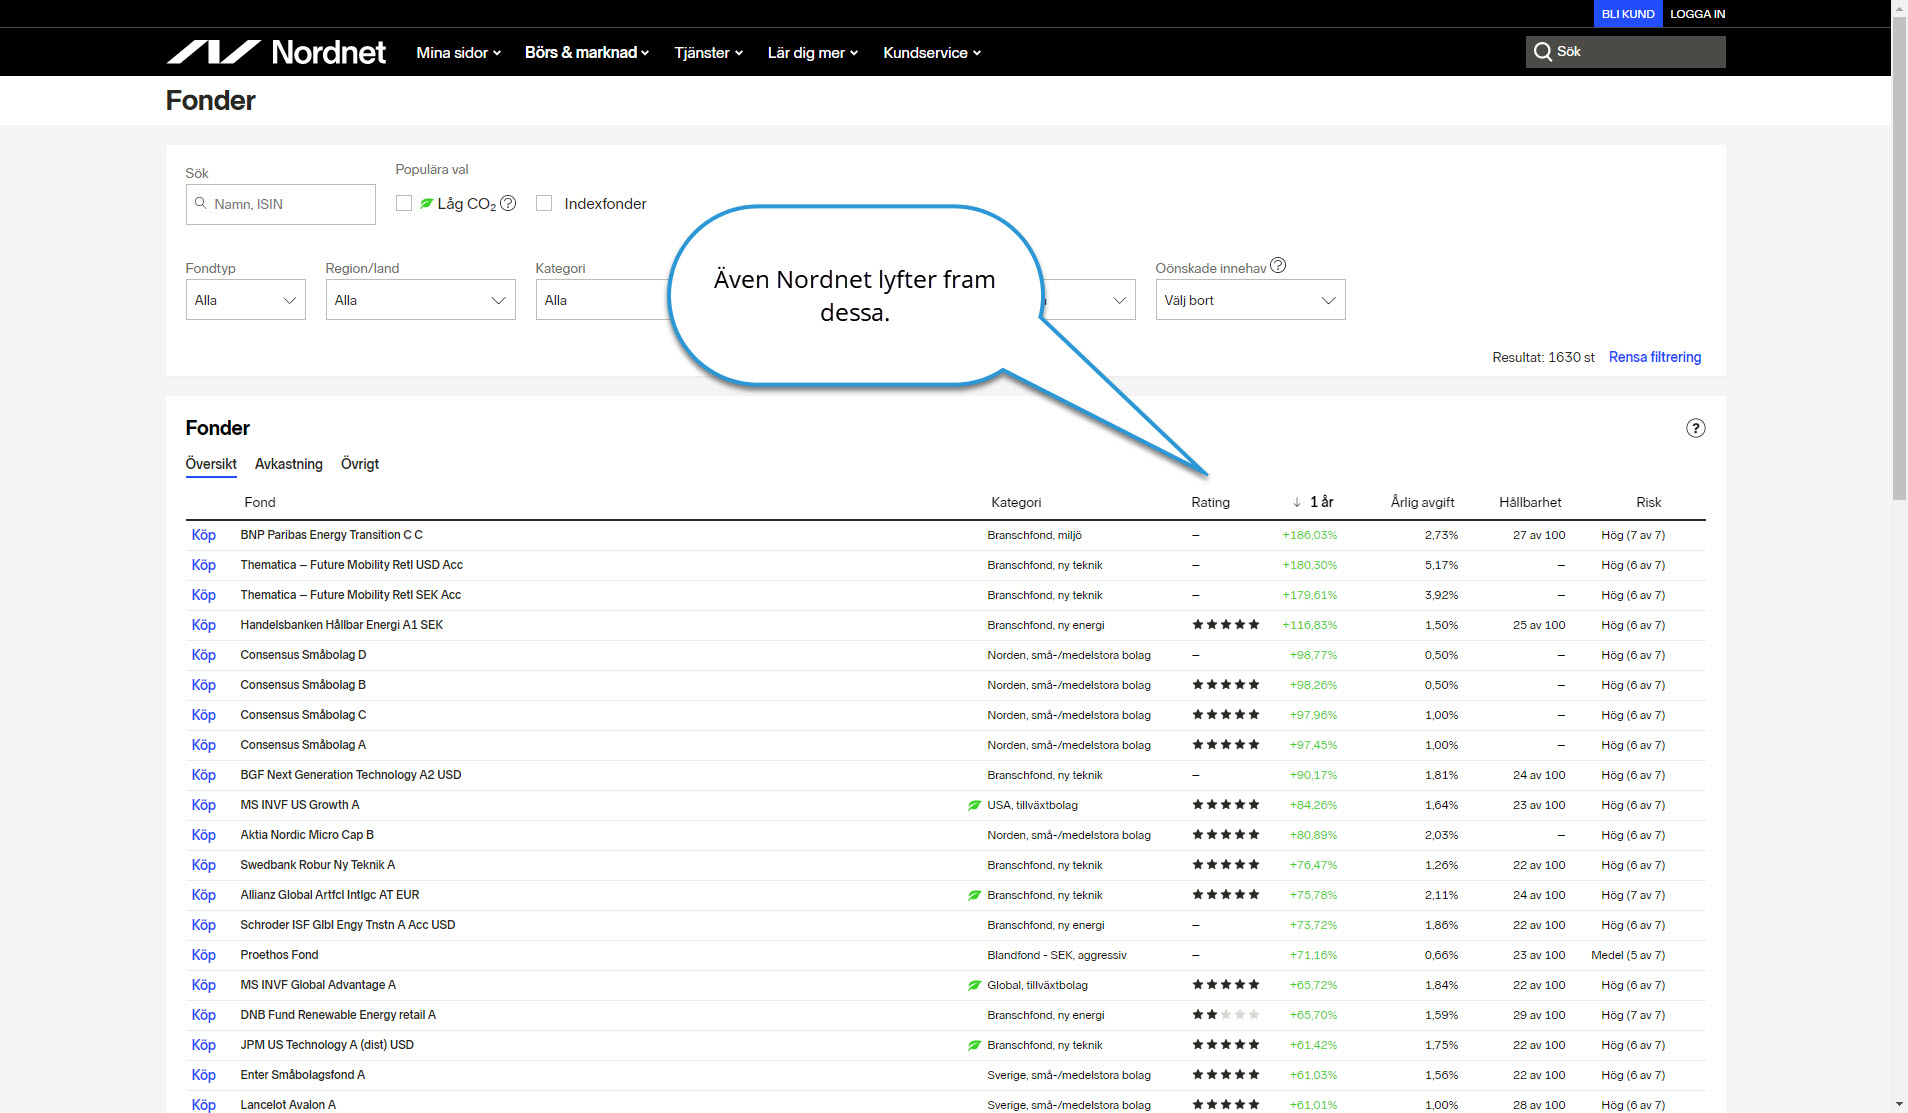The height and width of the screenshot is (1113, 1908).
Task: Click sort arrow next to 1 år
Action: coord(1297,502)
